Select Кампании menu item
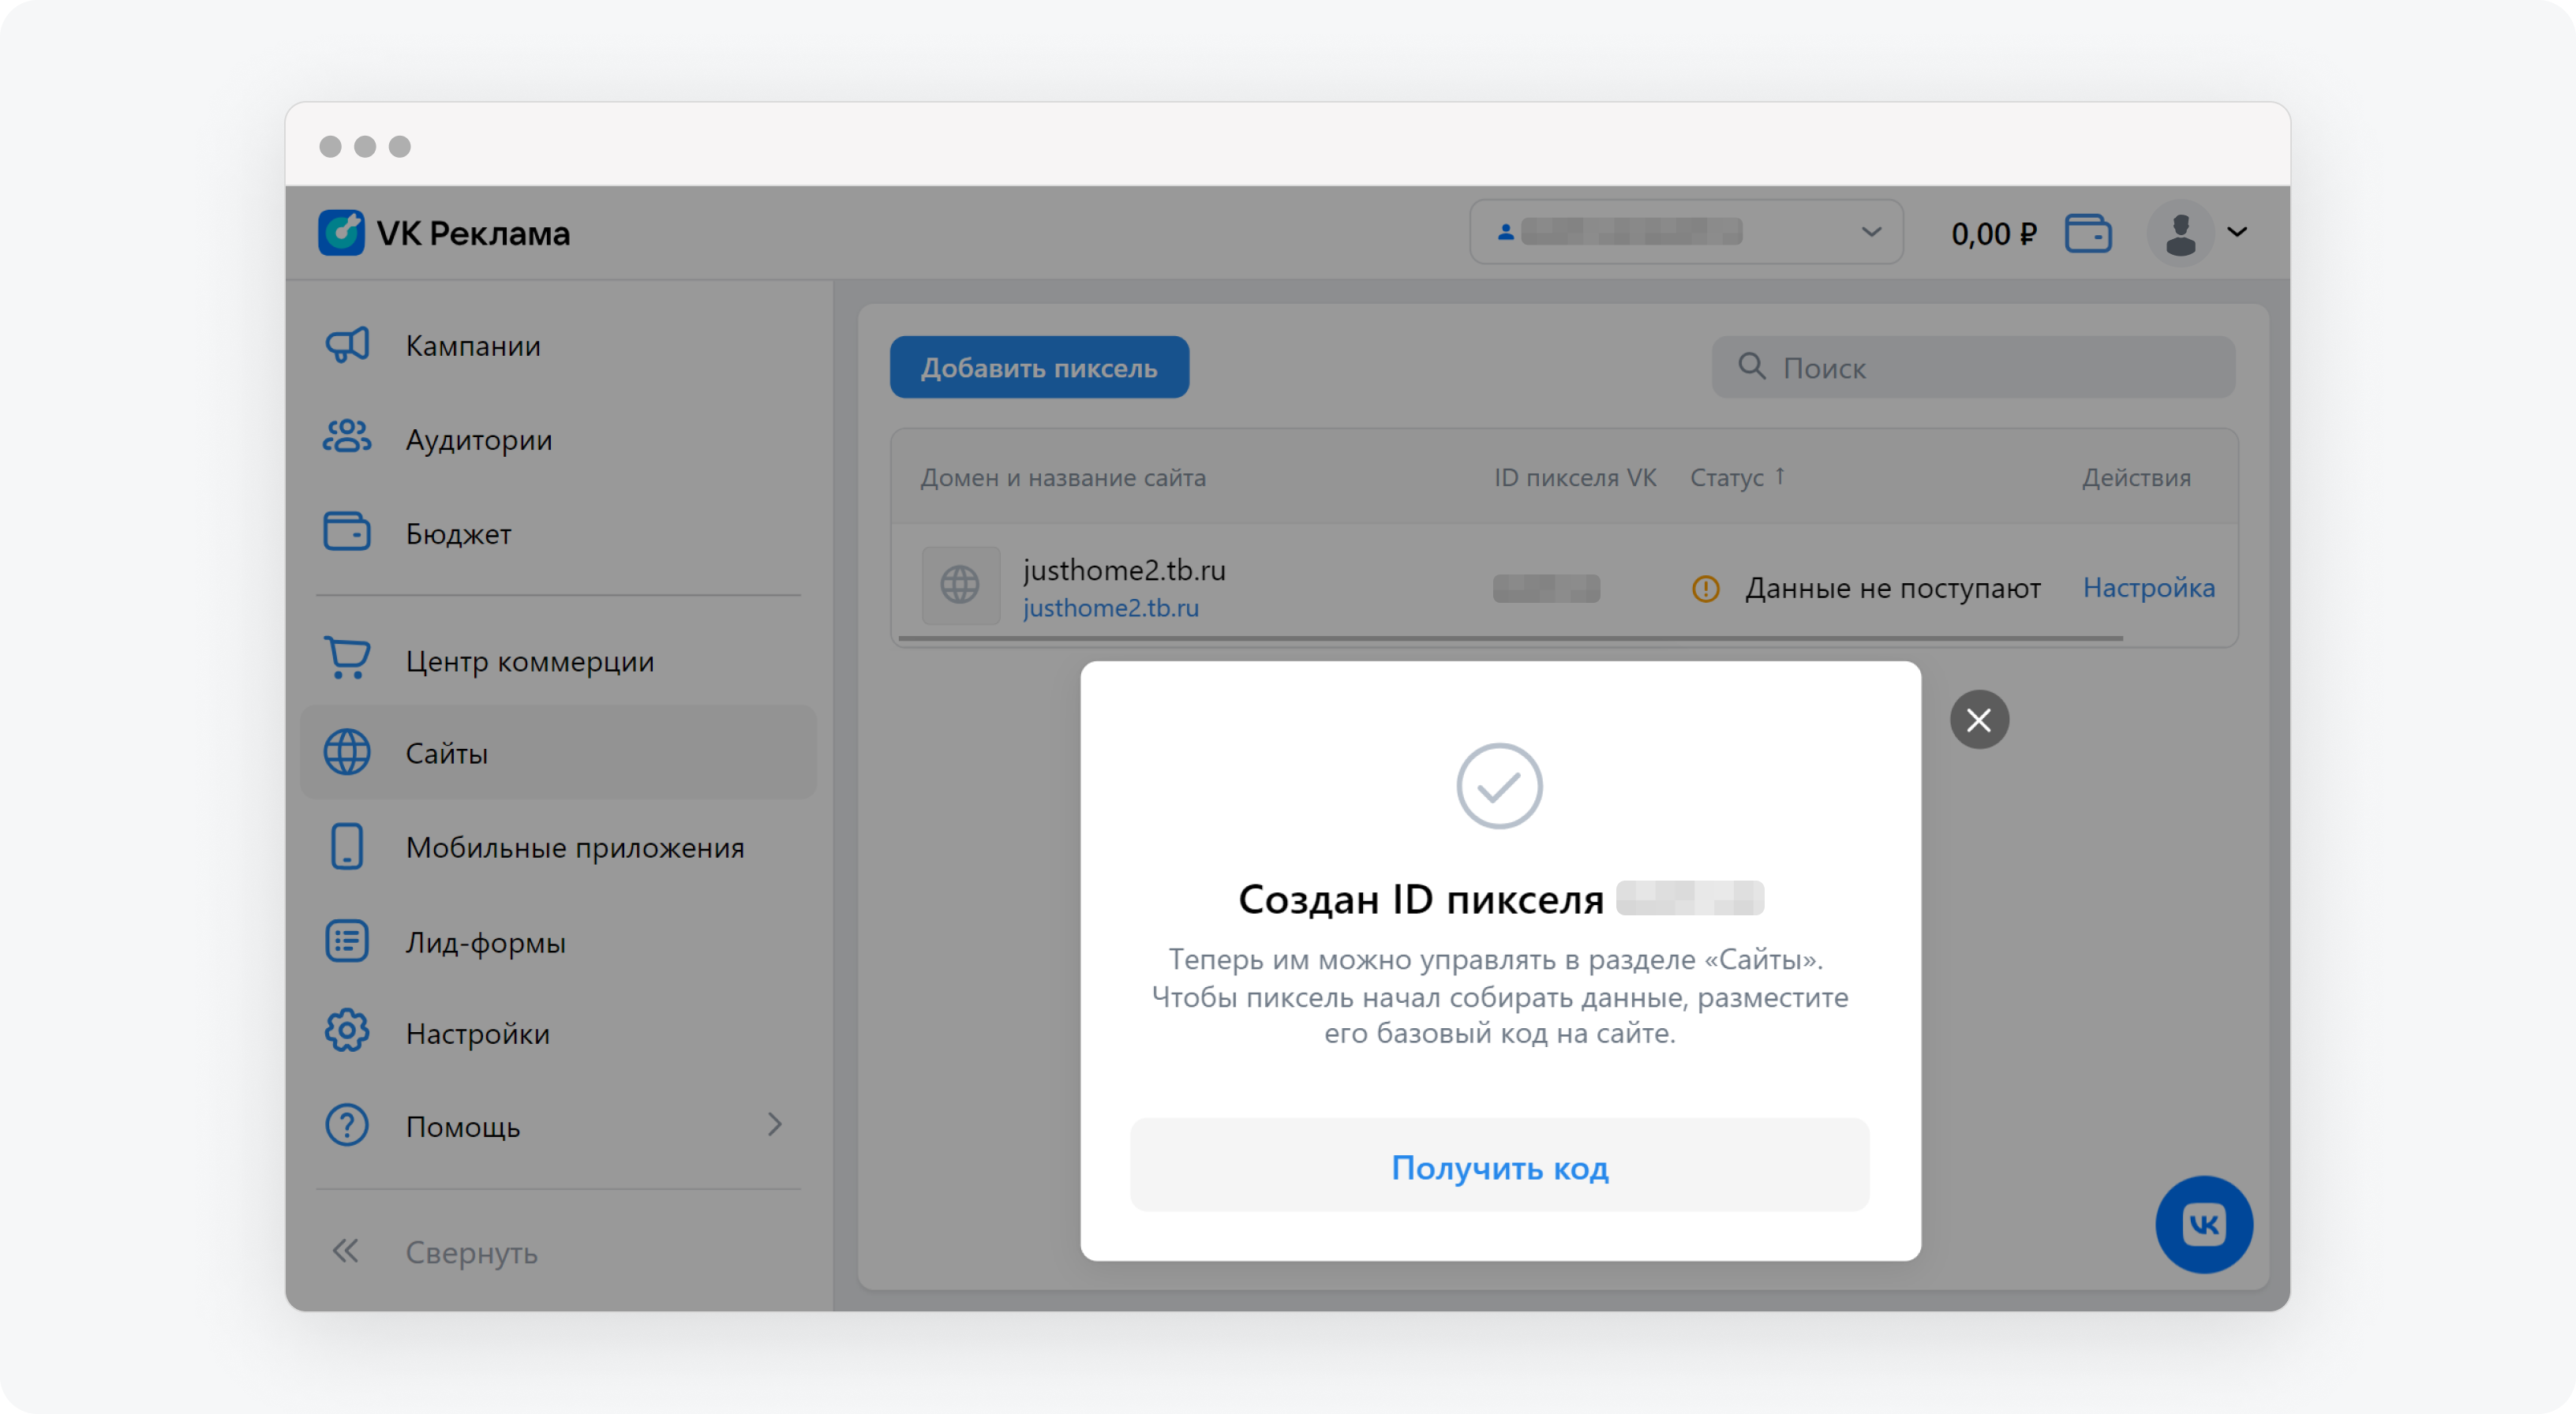The image size is (2576, 1414). click(558, 345)
